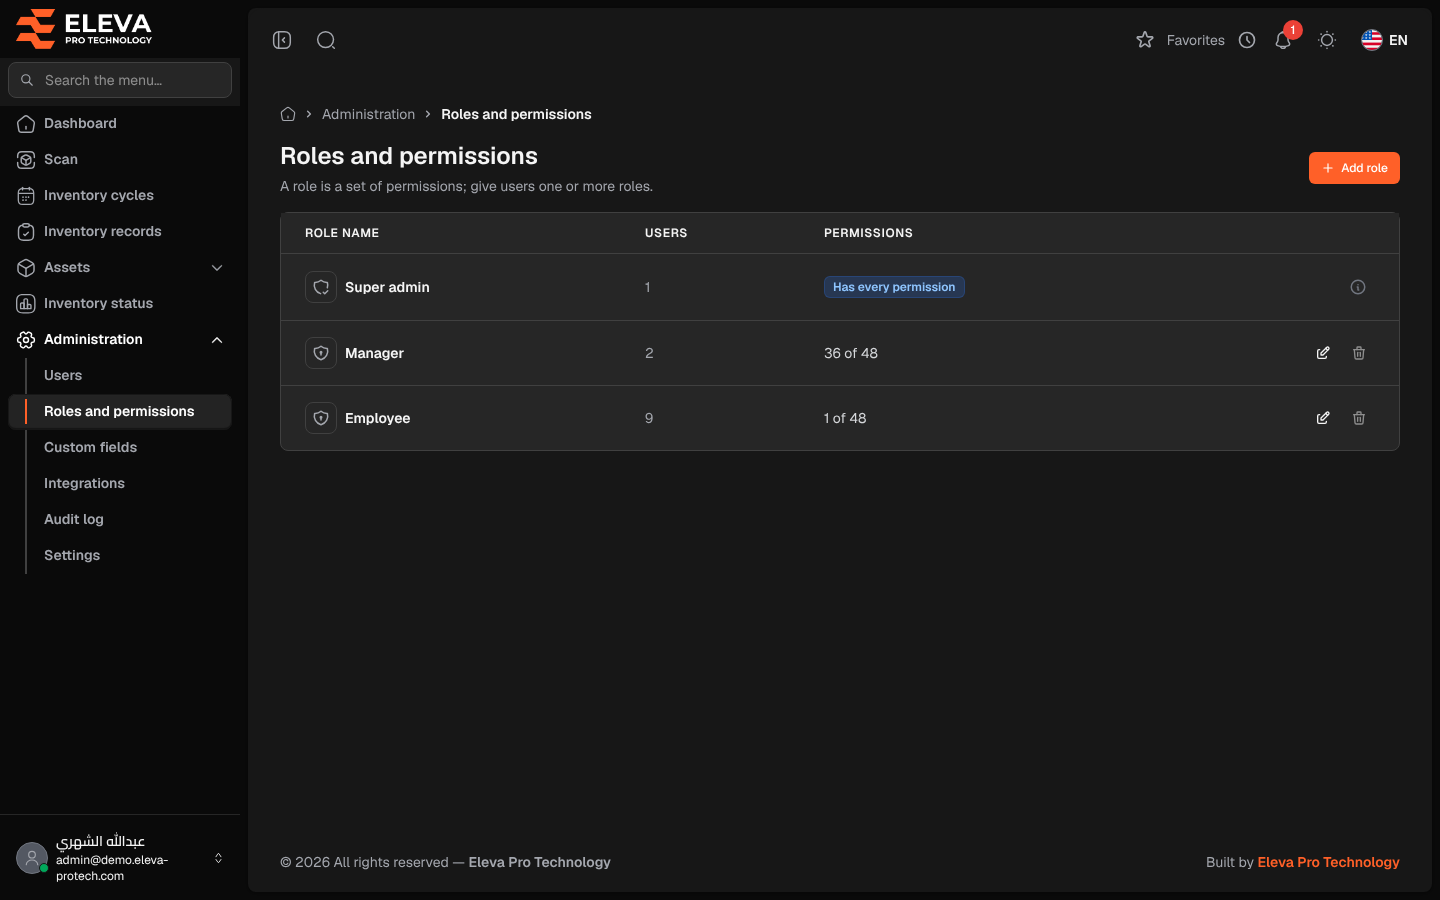Image resolution: width=1440 pixels, height=900 pixels.
Task: Open the search magnifier in top bar
Action: [x=326, y=40]
